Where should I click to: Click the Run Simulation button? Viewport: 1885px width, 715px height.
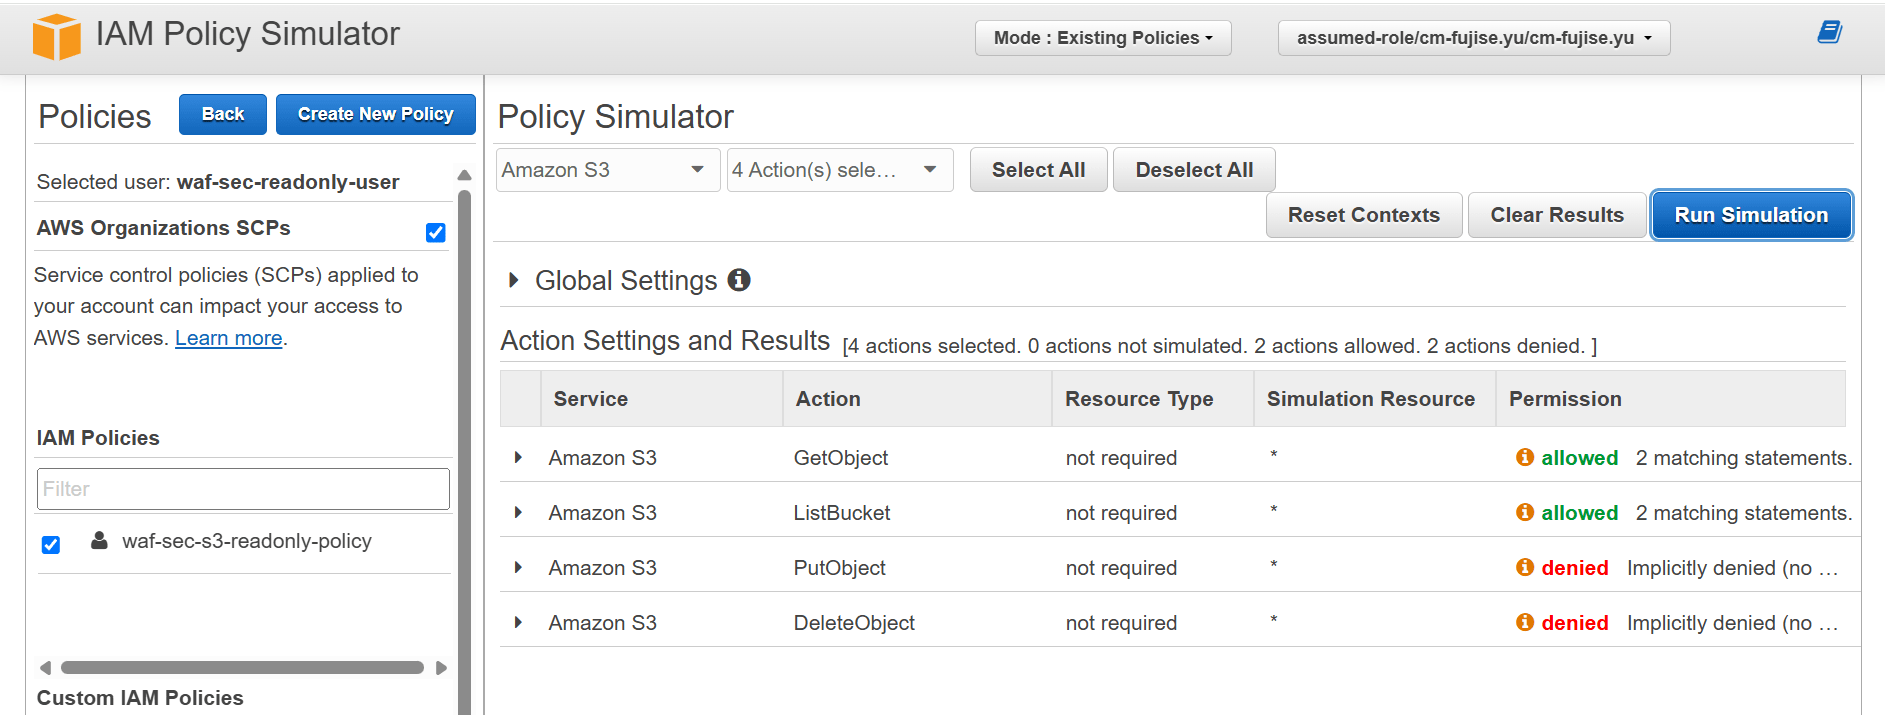click(1751, 215)
